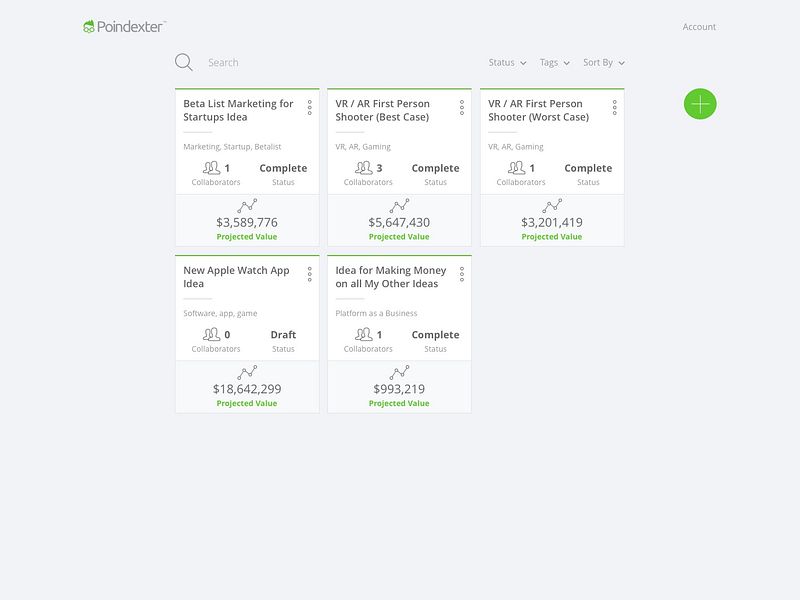Open Idea for Making Money on all My Other Ideas

391,277
